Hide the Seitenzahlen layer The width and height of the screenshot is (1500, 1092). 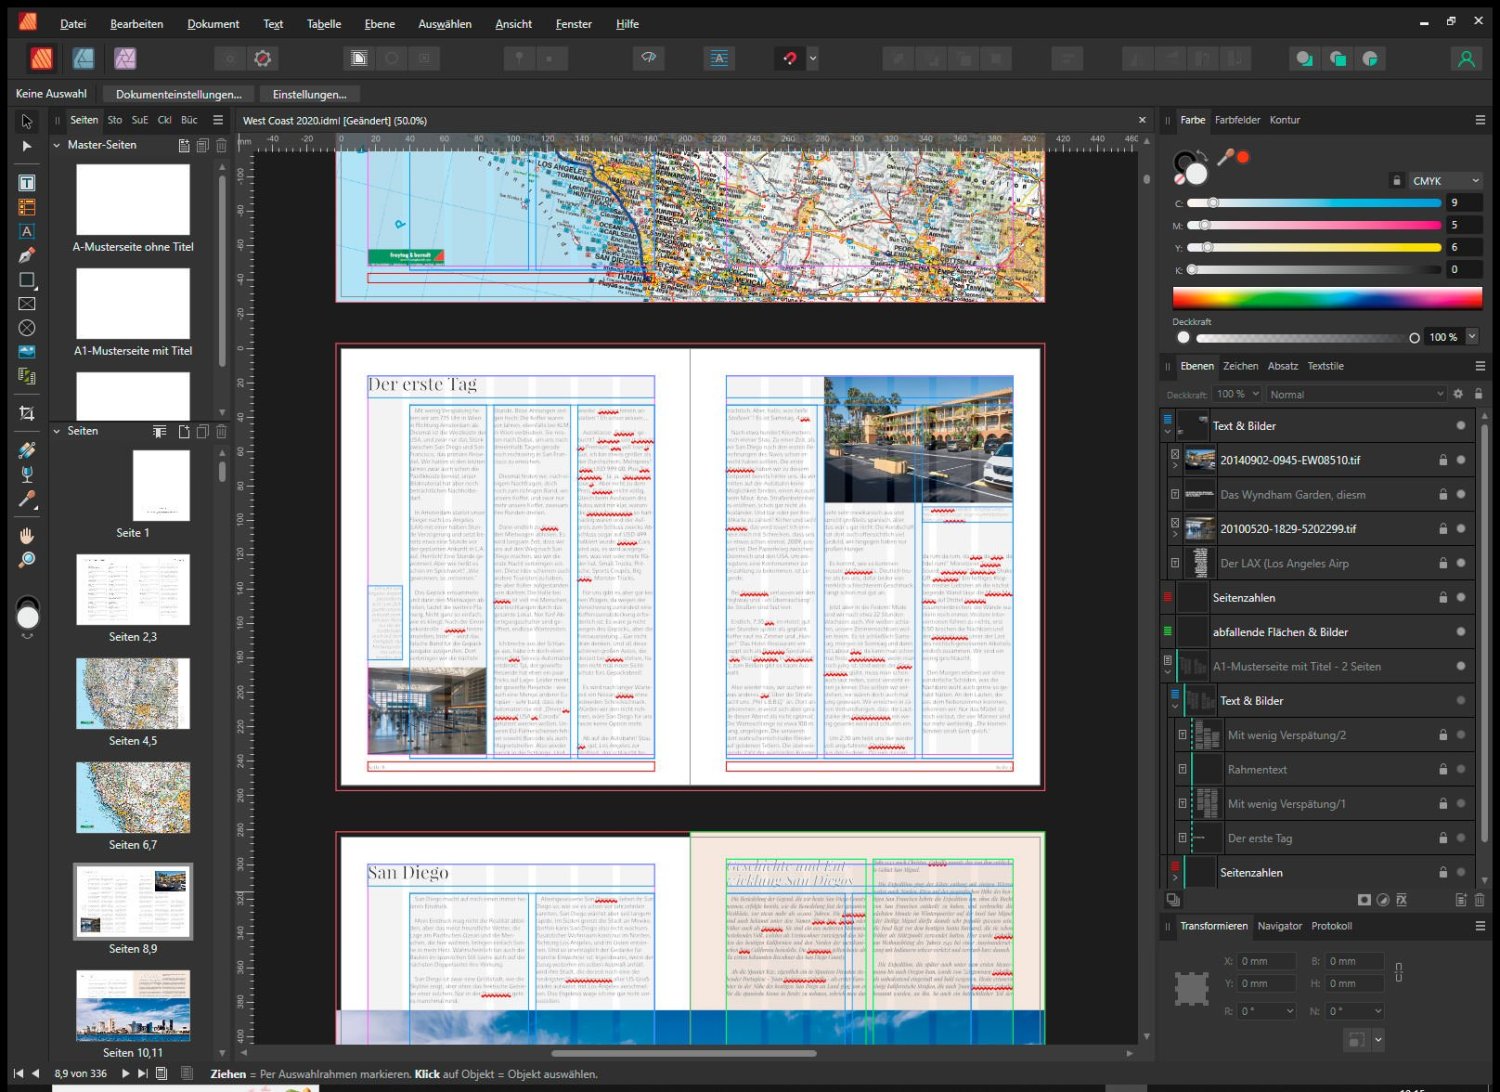[x=1459, y=596]
